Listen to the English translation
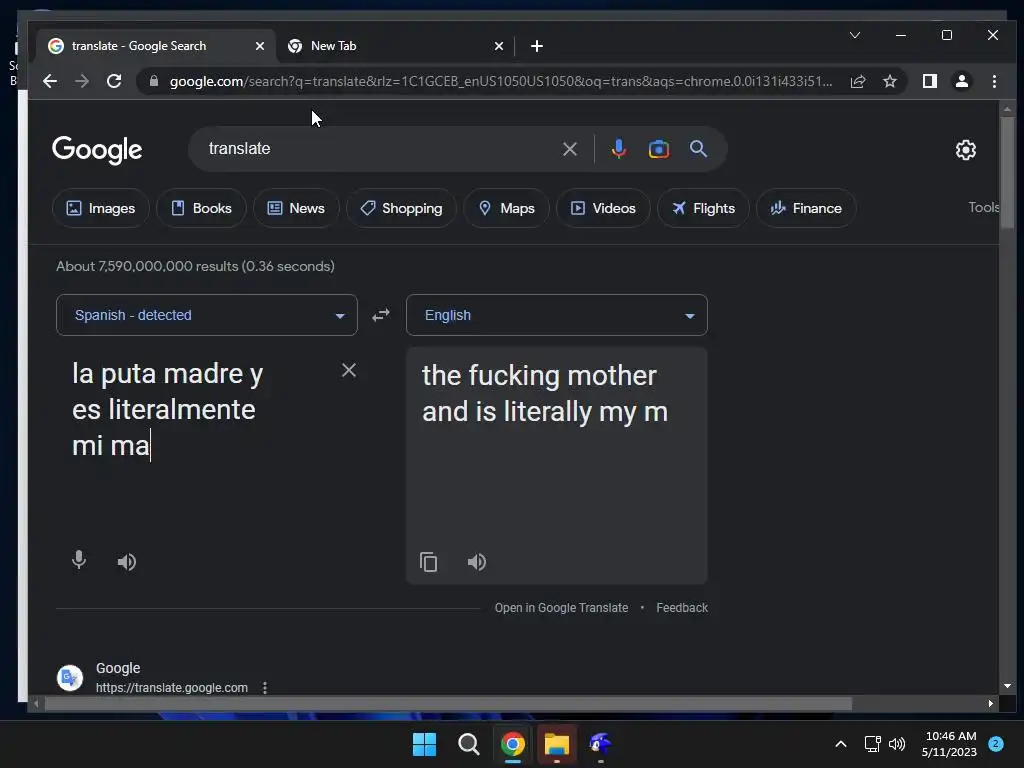The width and height of the screenshot is (1024, 768). point(477,562)
